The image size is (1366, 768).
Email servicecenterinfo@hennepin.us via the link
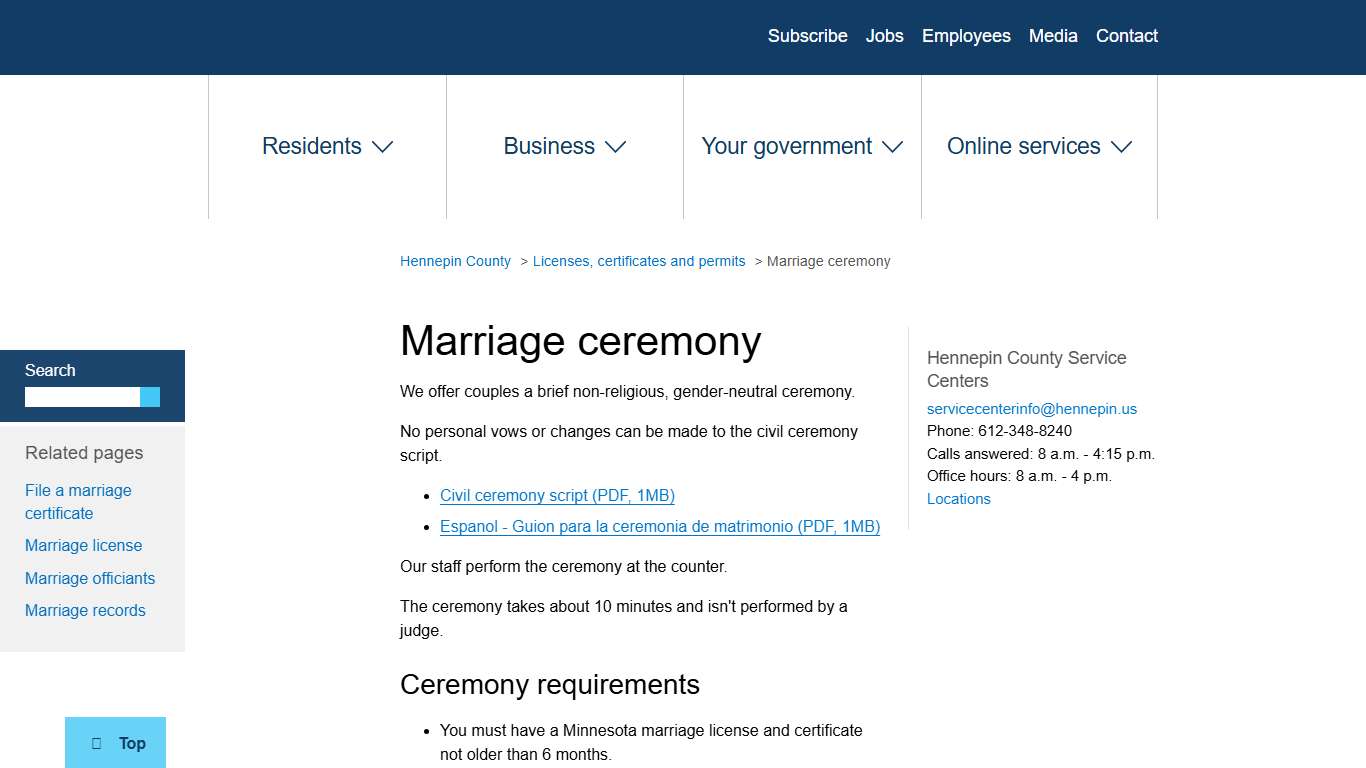(1032, 408)
